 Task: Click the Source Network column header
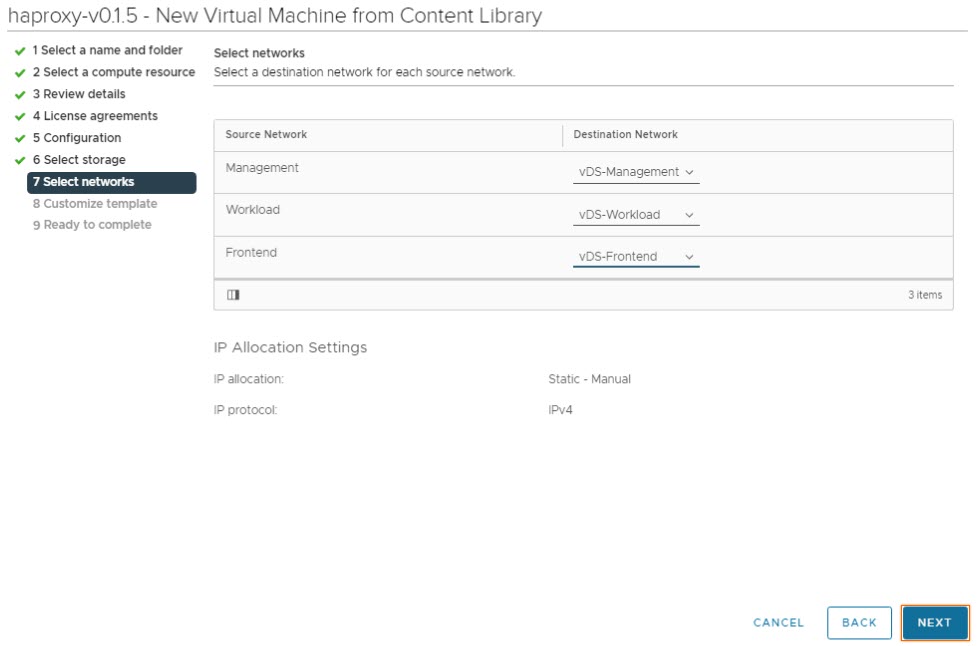(266, 135)
